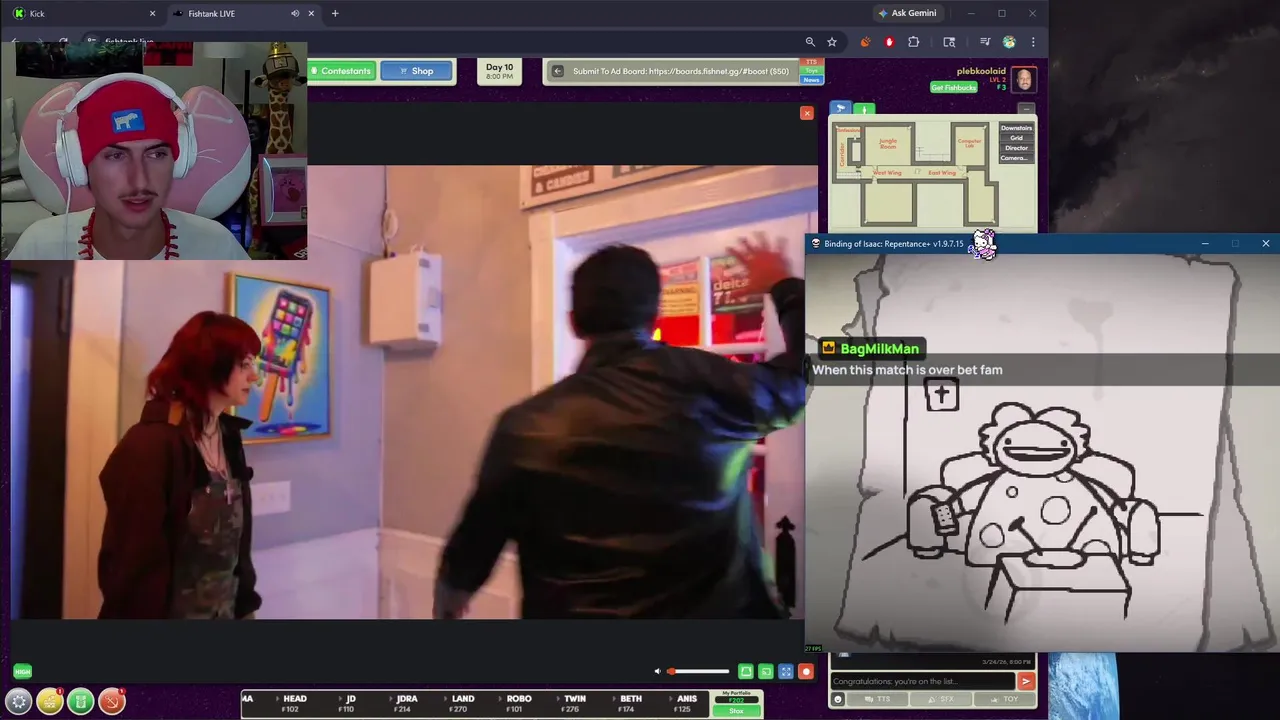Select TWIN stock in ticker
The height and width of the screenshot is (720, 1280).
(574, 704)
